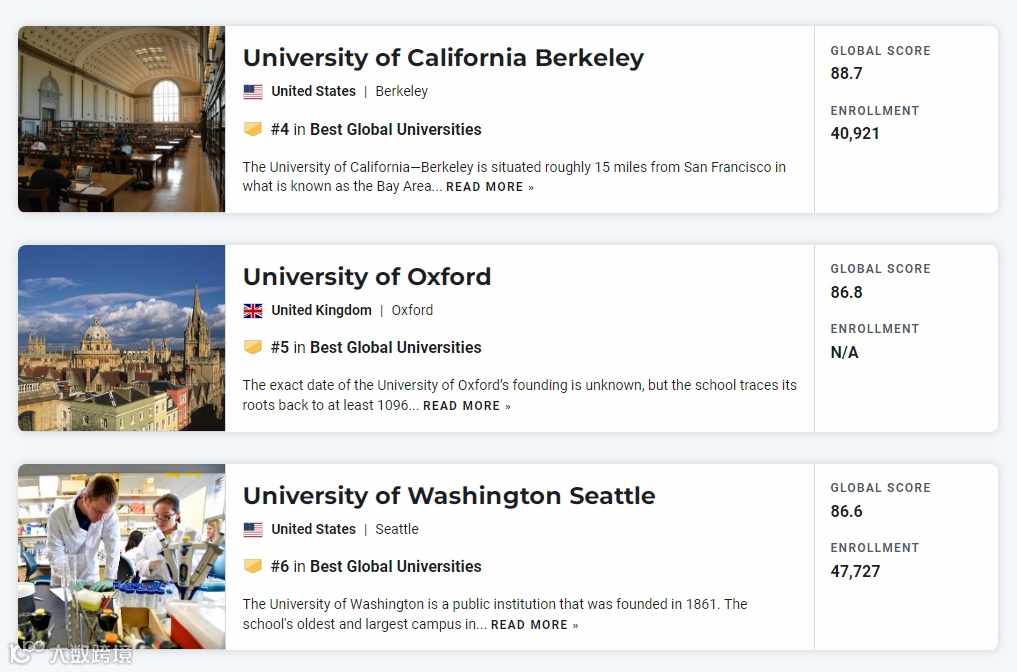This screenshot has height=672, width=1017.
Task: Open the University of California Berkeley title
Action: coord(444,58)
